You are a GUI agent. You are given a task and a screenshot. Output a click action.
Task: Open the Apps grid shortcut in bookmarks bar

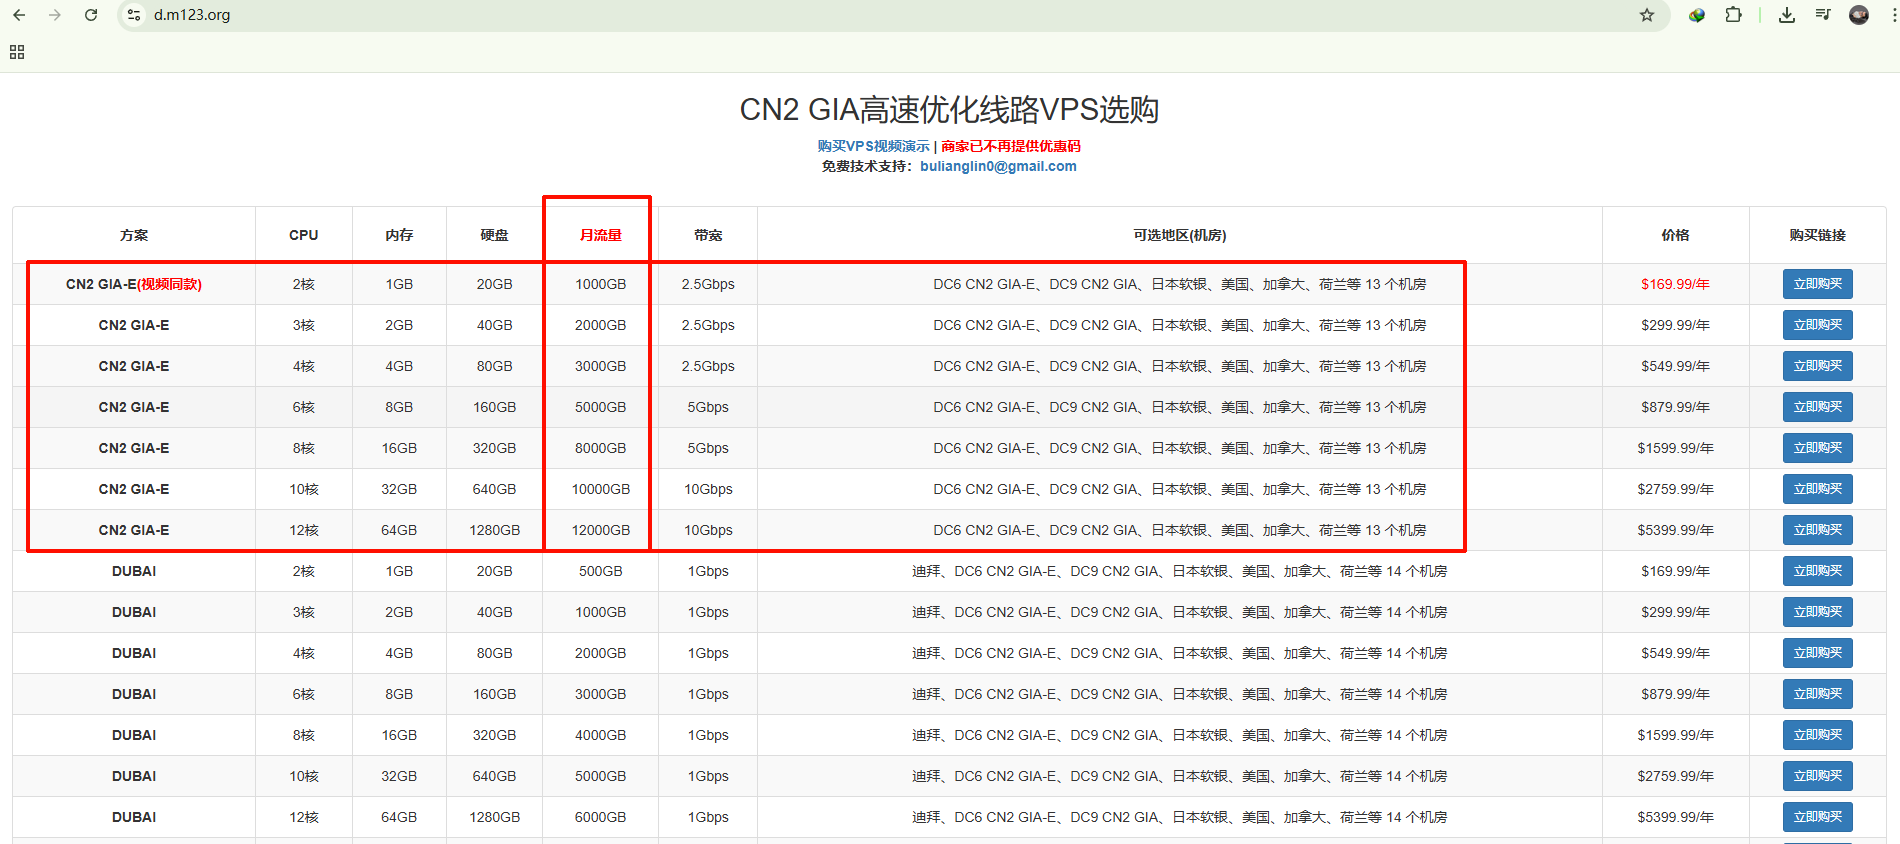tap(17, 52)
